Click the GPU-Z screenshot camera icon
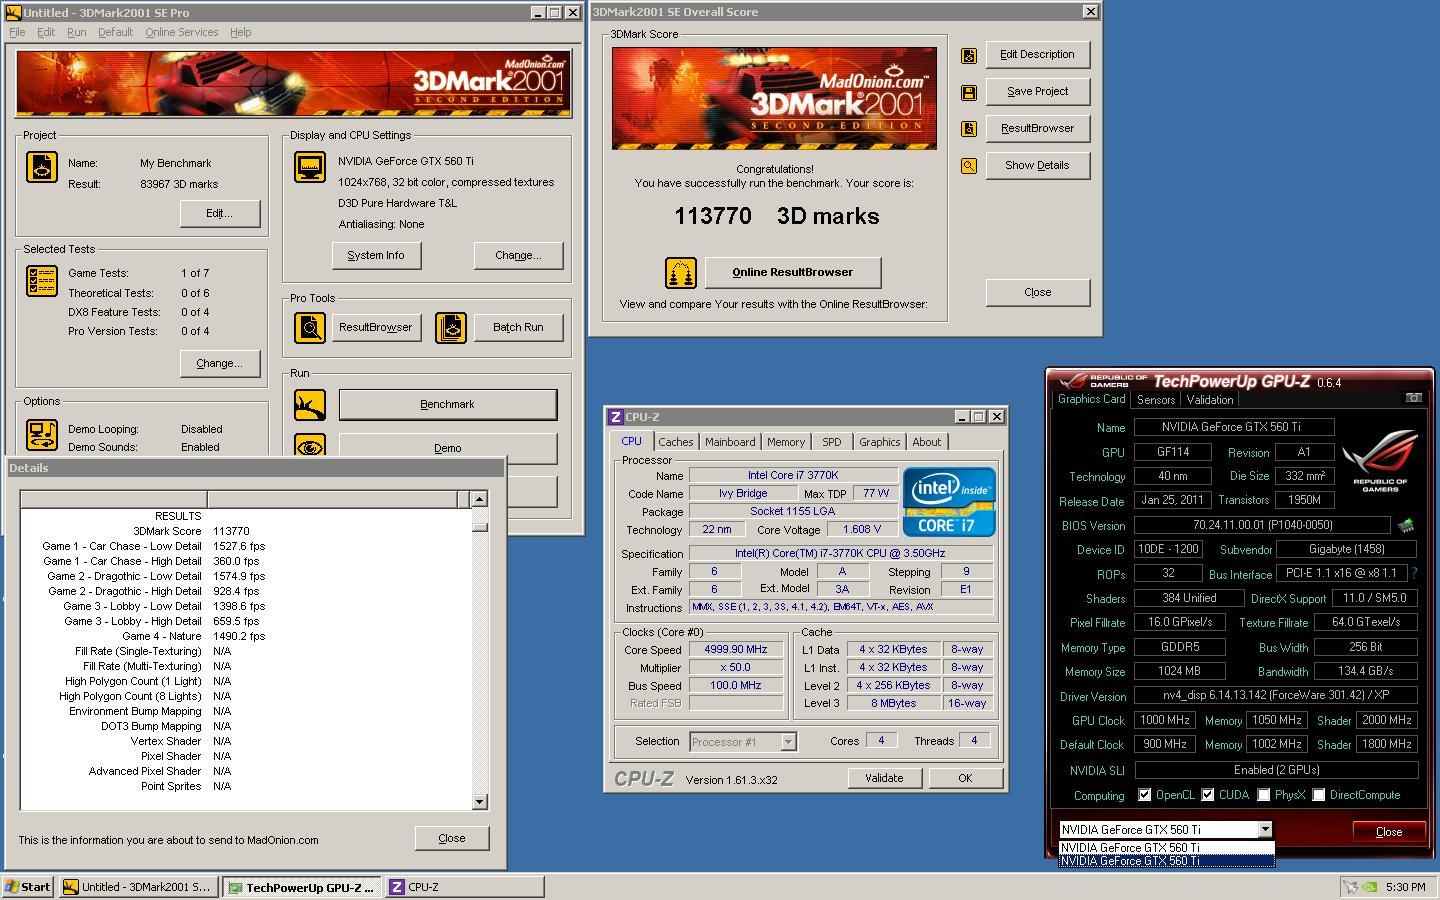 [1413, 398]
